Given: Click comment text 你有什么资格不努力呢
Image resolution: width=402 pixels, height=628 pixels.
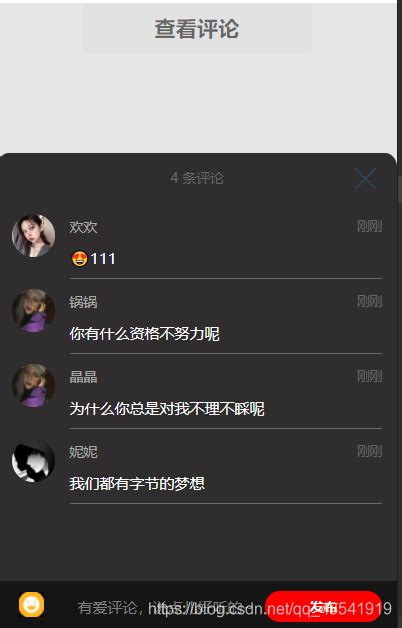Looking at the screenshot, I should point(145,334).
